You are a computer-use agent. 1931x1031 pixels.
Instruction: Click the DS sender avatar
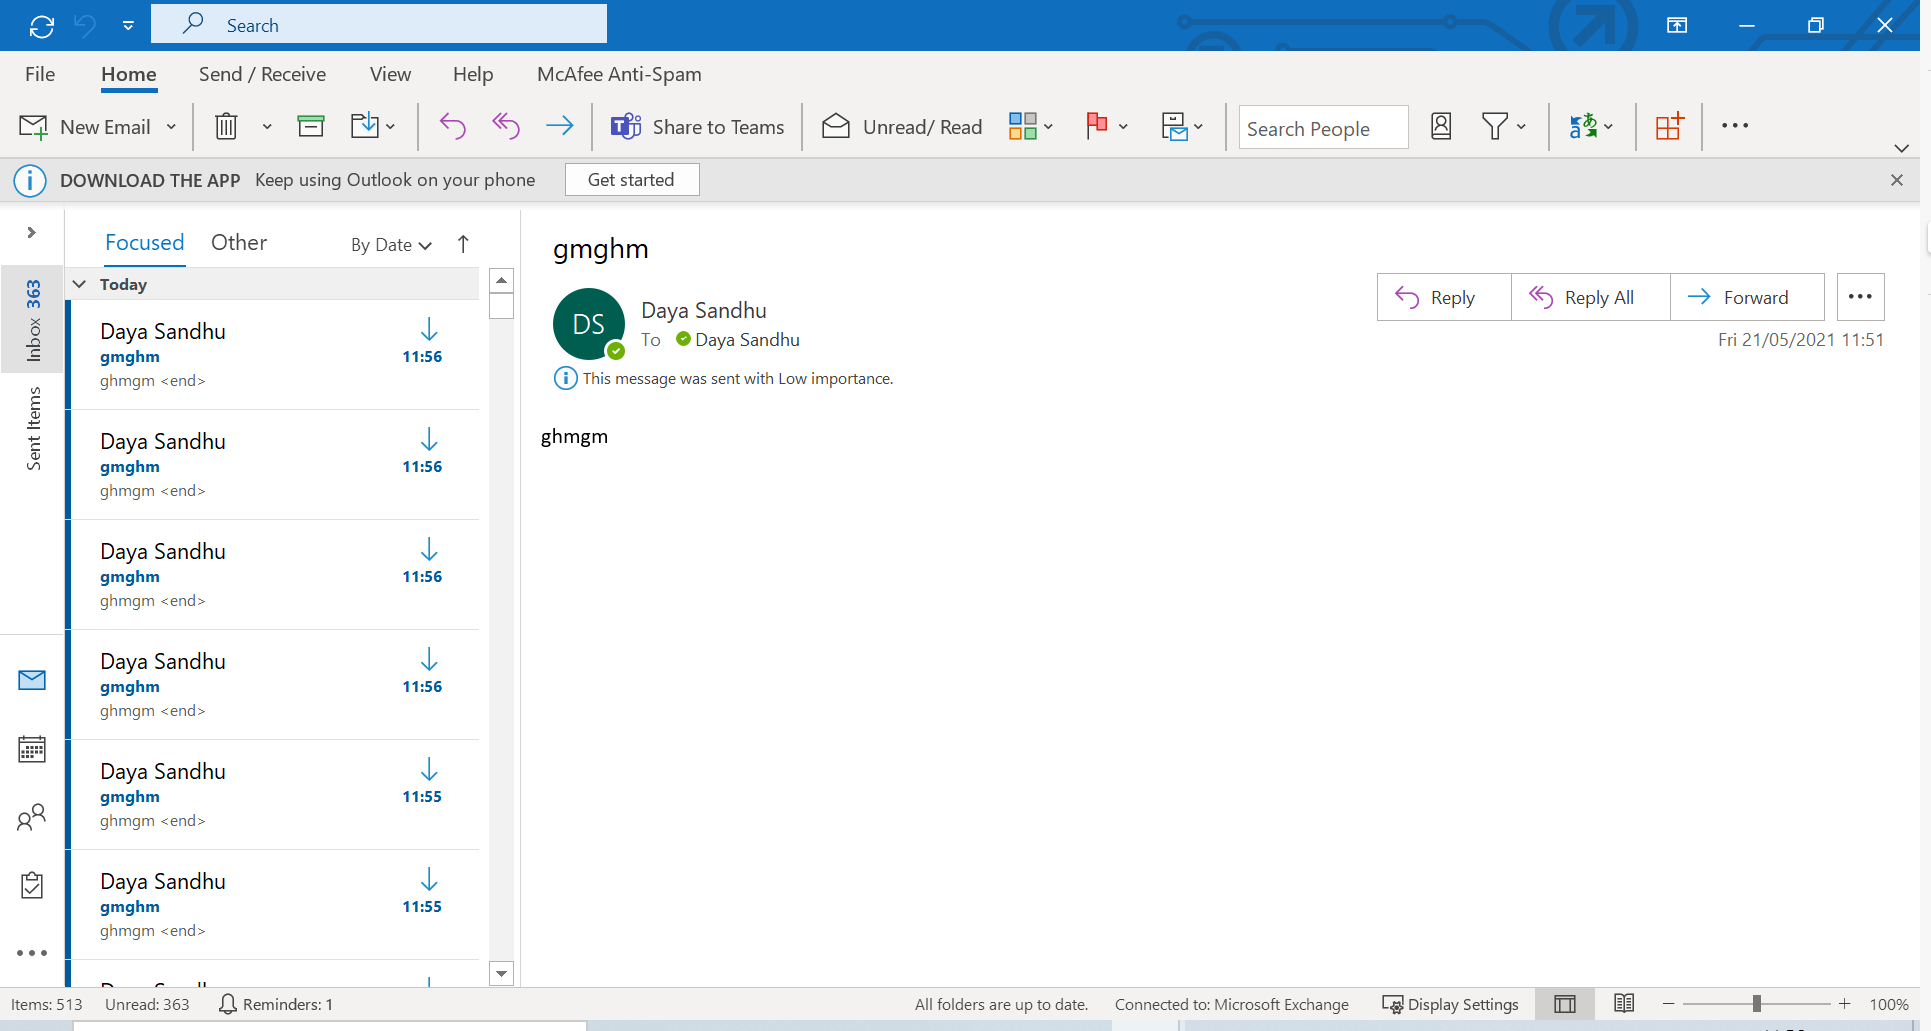coord(589,324)
